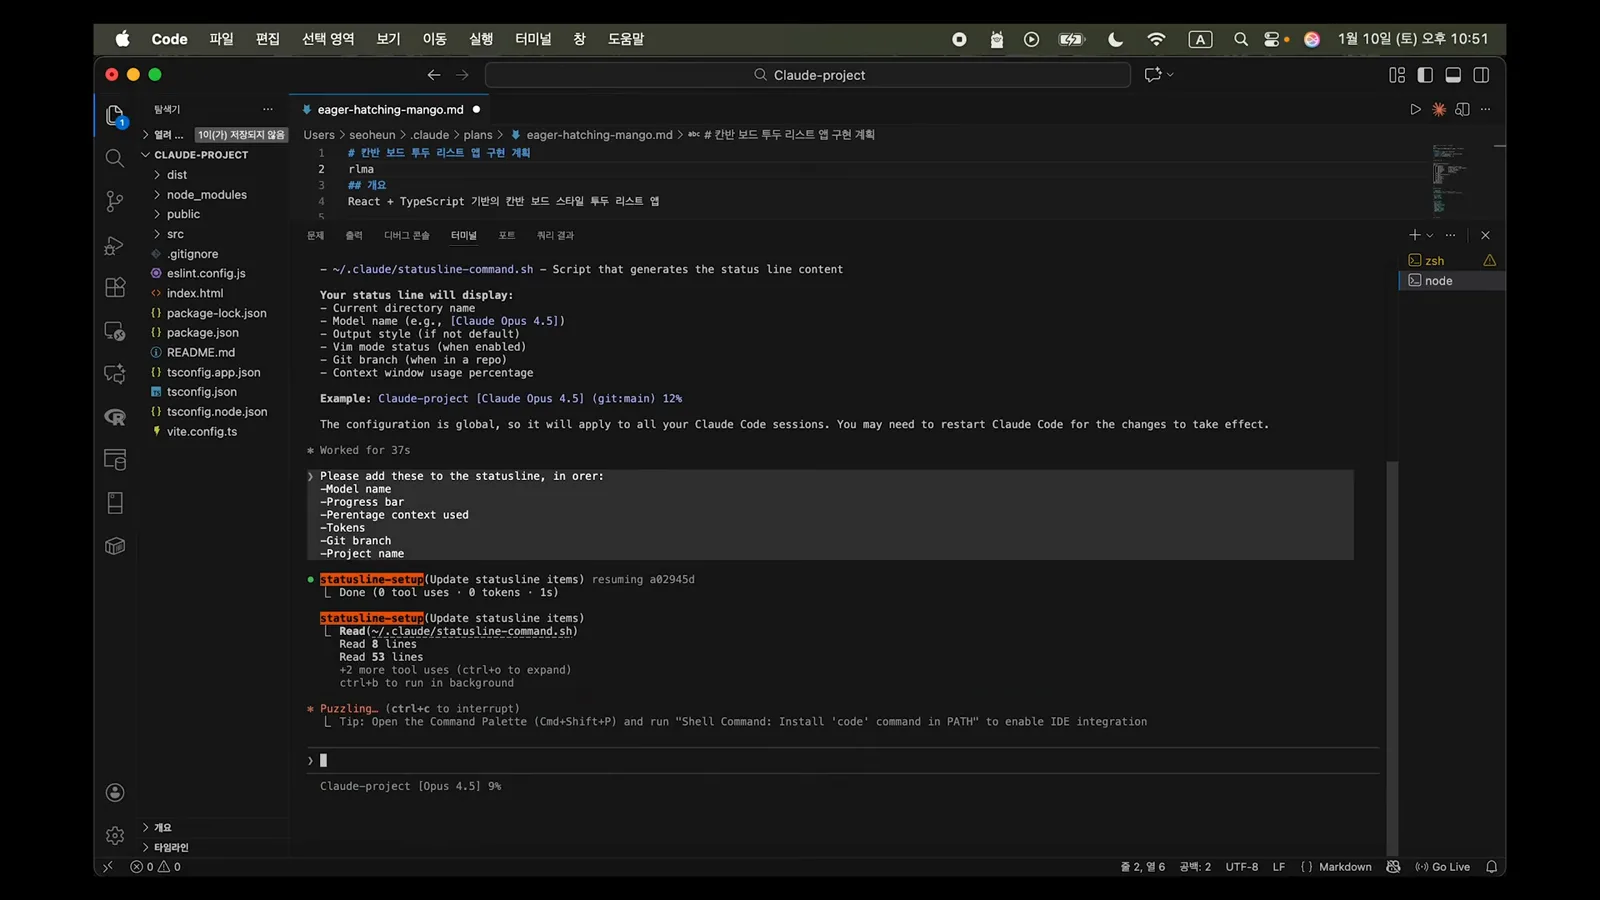Open the Copilot chat icon in title bar
The width and height of the screenshot is (1600, 900).
click(1153, 75)
